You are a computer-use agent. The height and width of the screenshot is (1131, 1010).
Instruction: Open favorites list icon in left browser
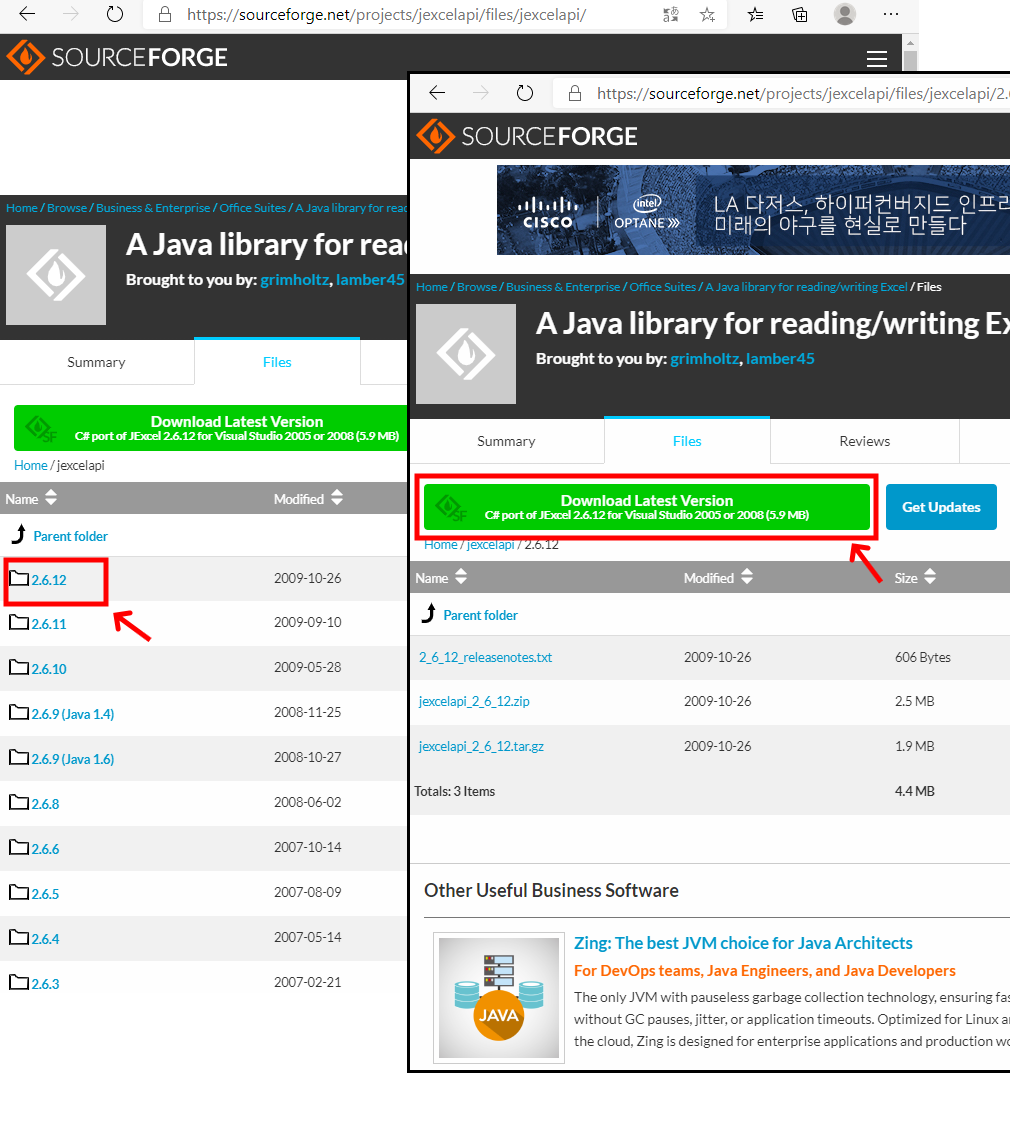755,14
